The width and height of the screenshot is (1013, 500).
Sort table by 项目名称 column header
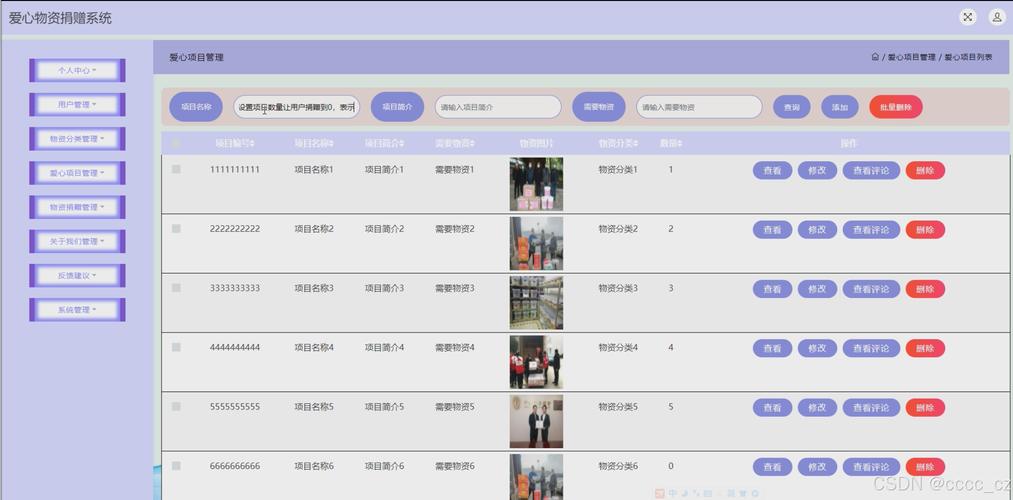point(314,143)
